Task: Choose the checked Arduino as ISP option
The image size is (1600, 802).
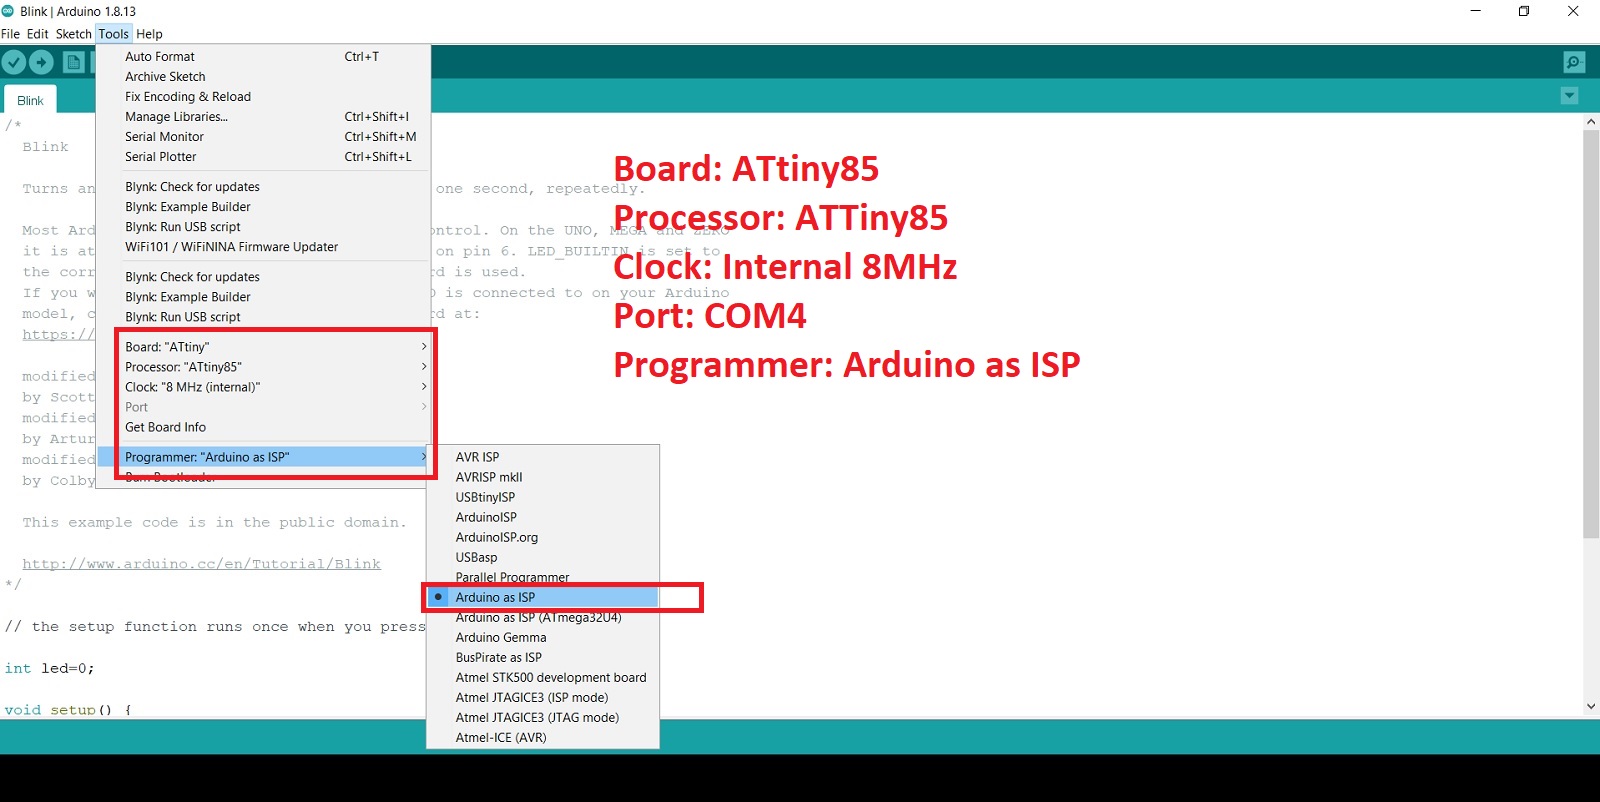Action: point(543,597)
